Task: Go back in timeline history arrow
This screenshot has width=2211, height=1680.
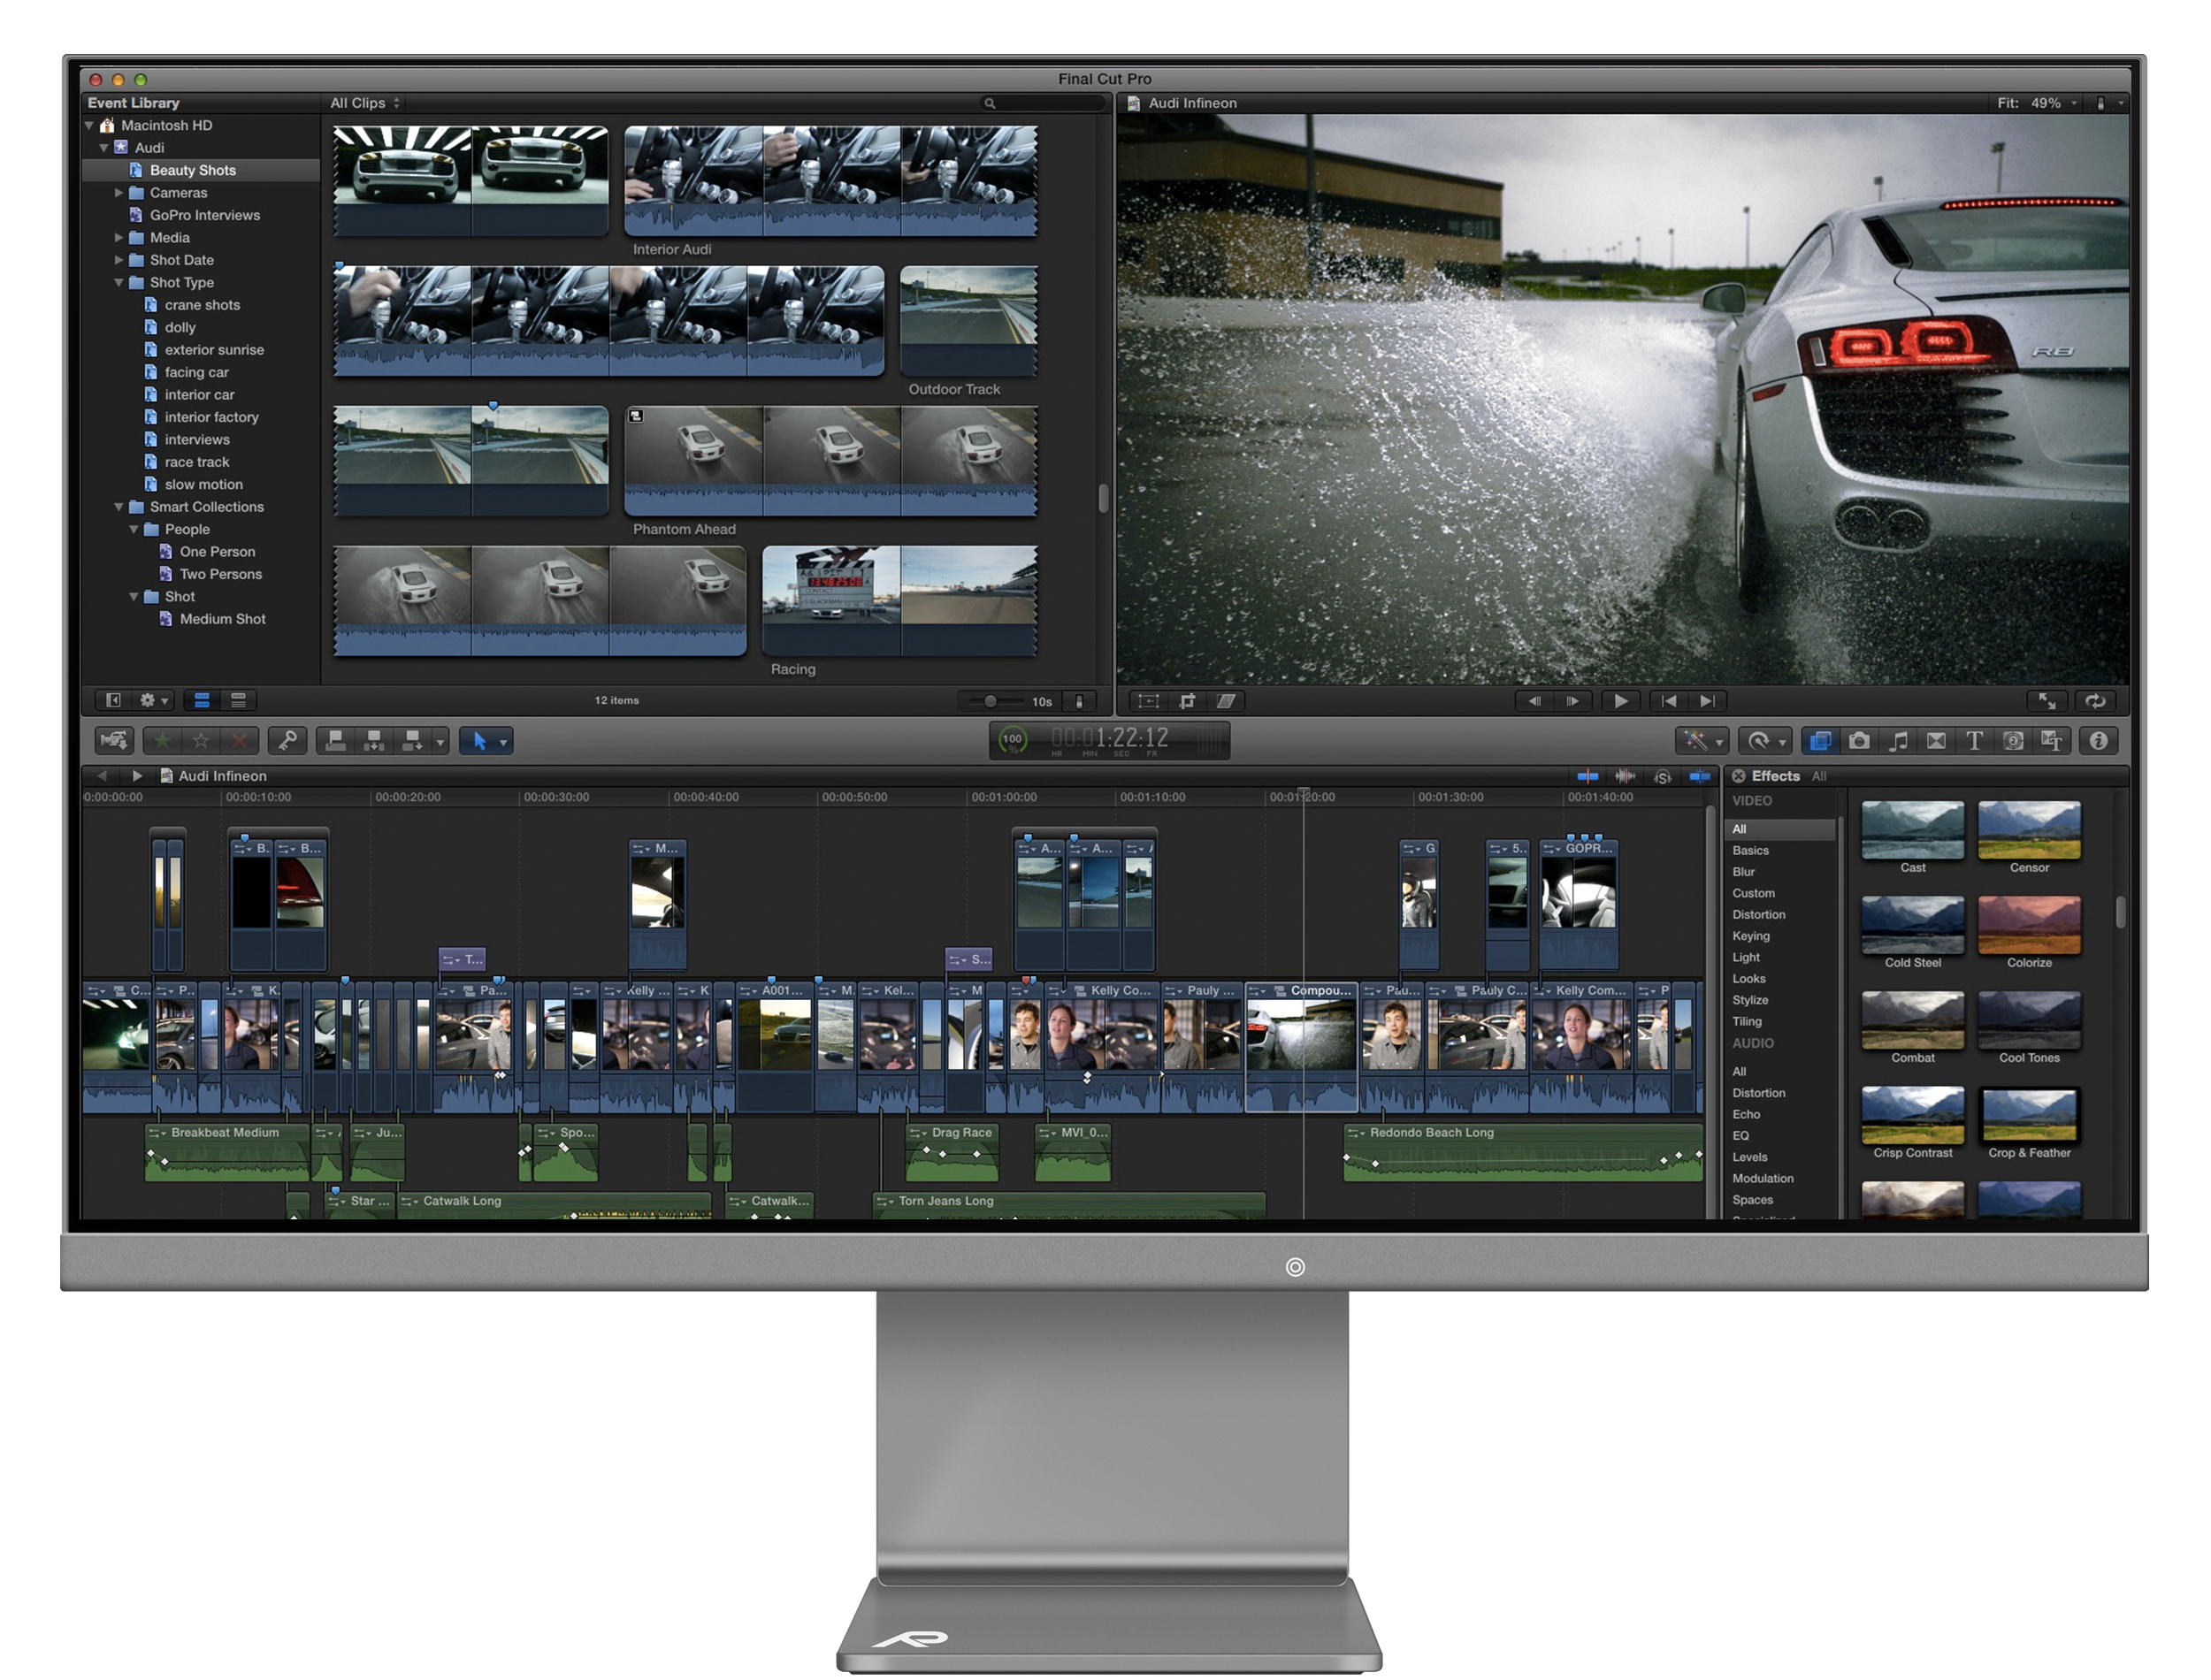Action: pyautogui.click(x=102, y=776)
